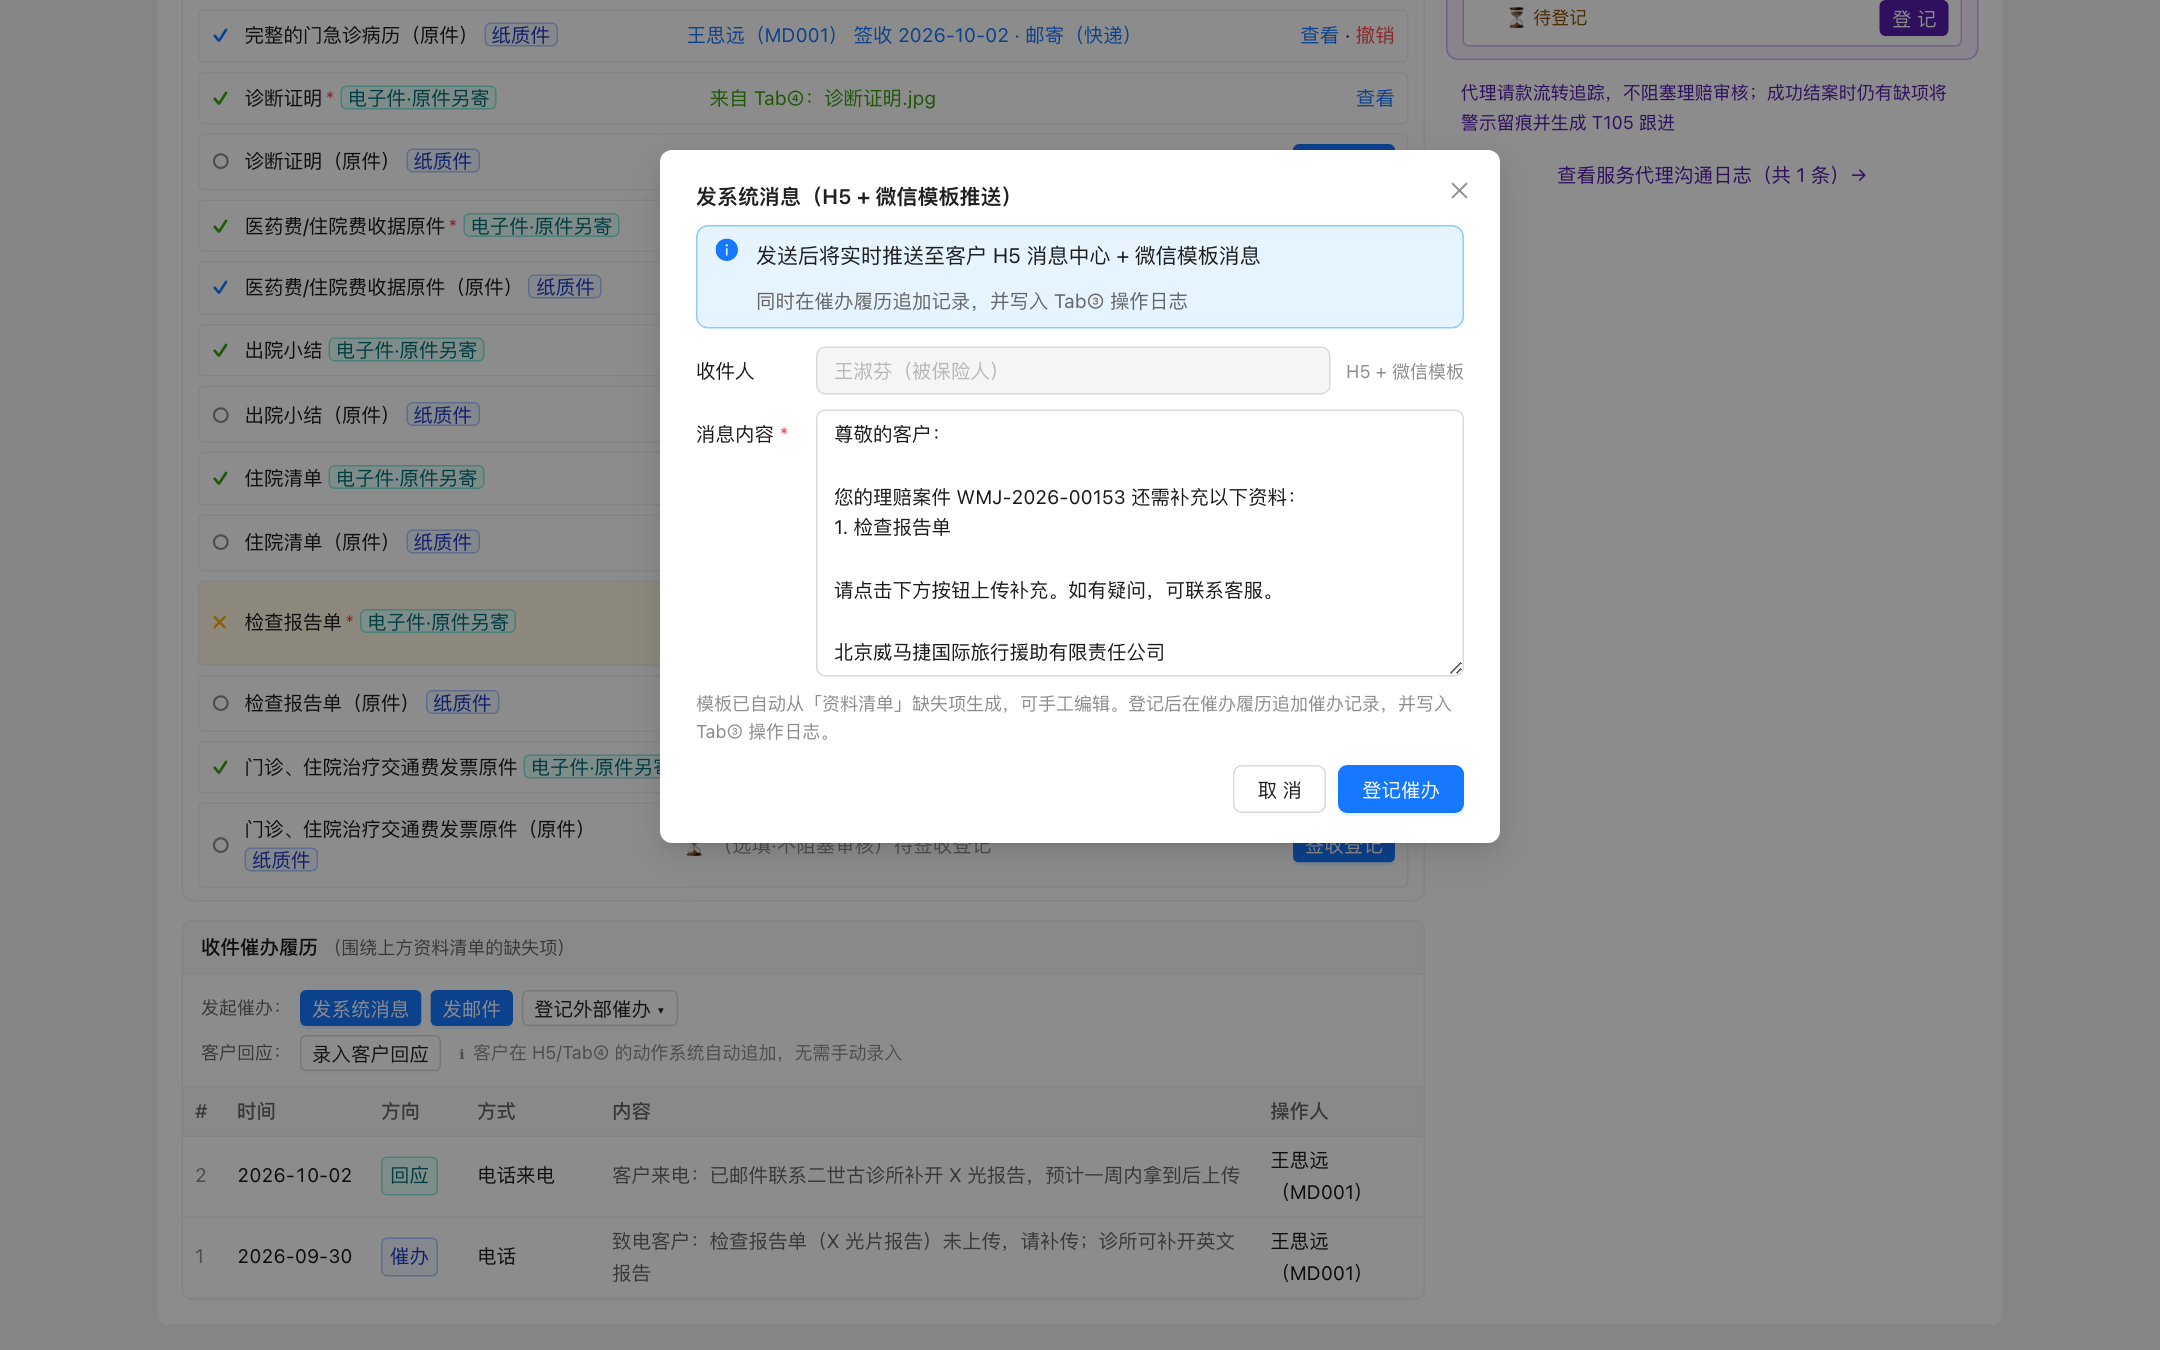Click the 登记催办 button
Viewport: 2160px width, 1350px height.
tap(1400, 790)
